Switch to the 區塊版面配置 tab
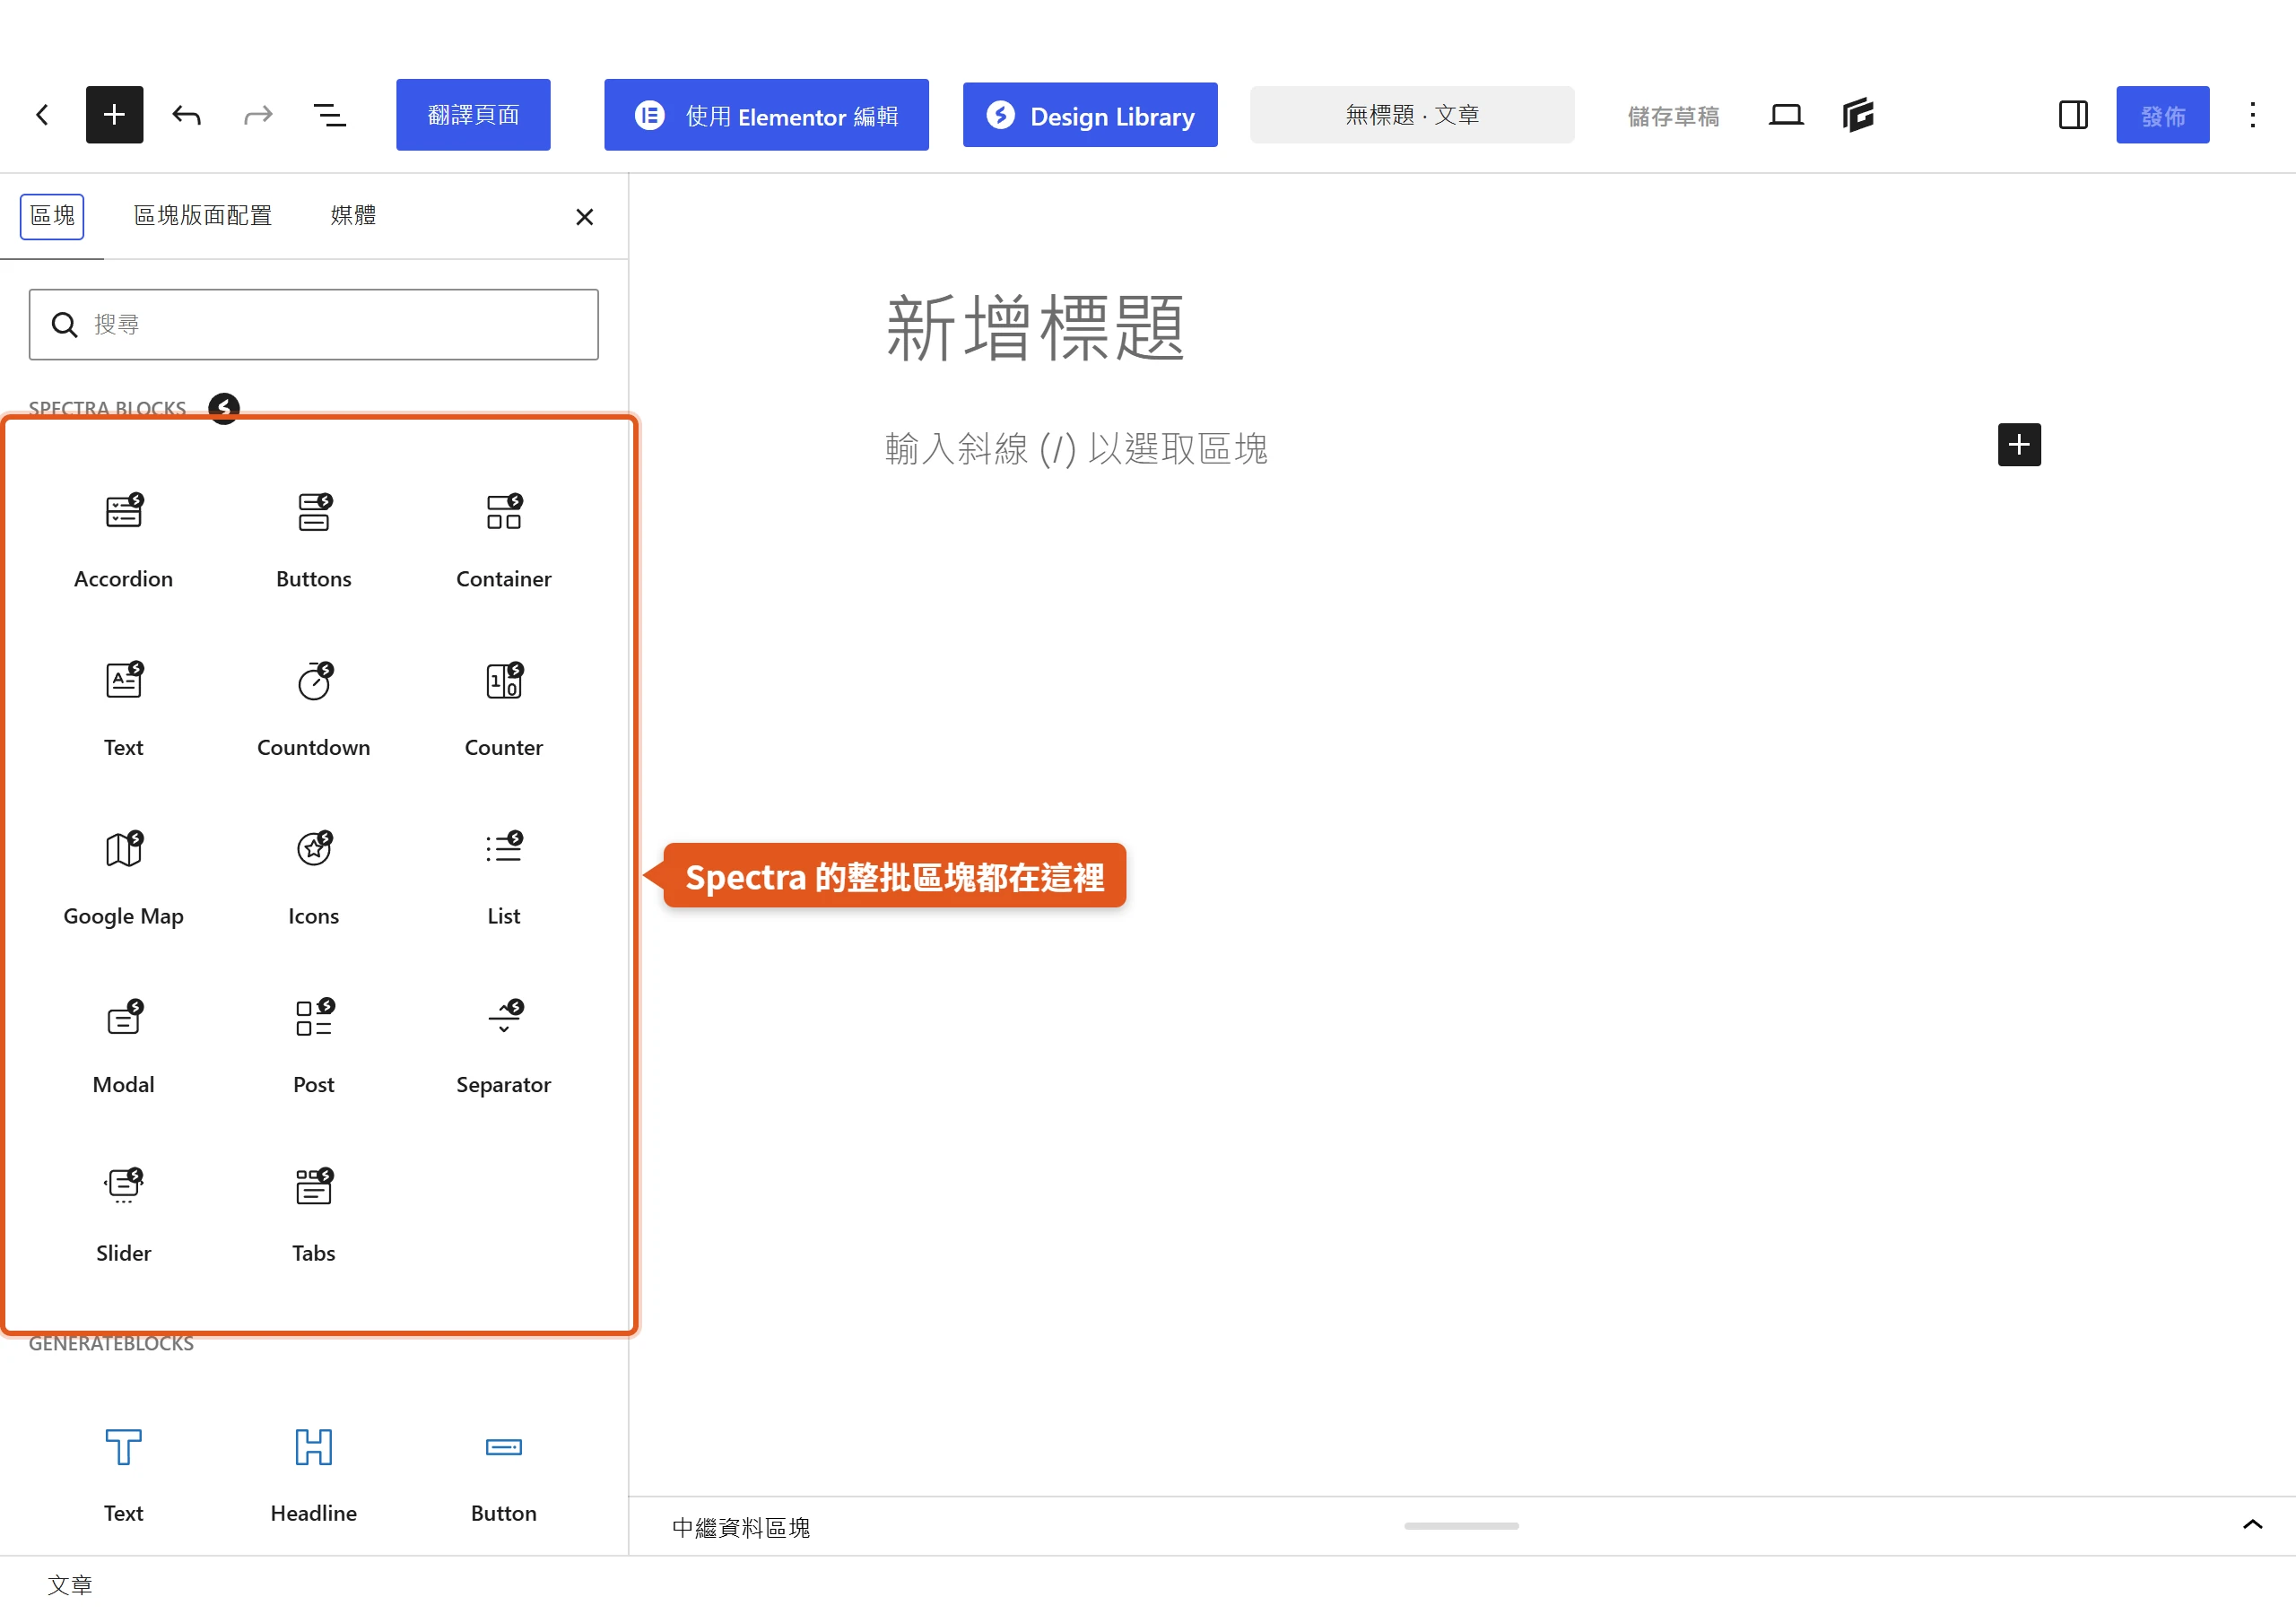This screenshot has height=1614, width=2296. point(203,216)
